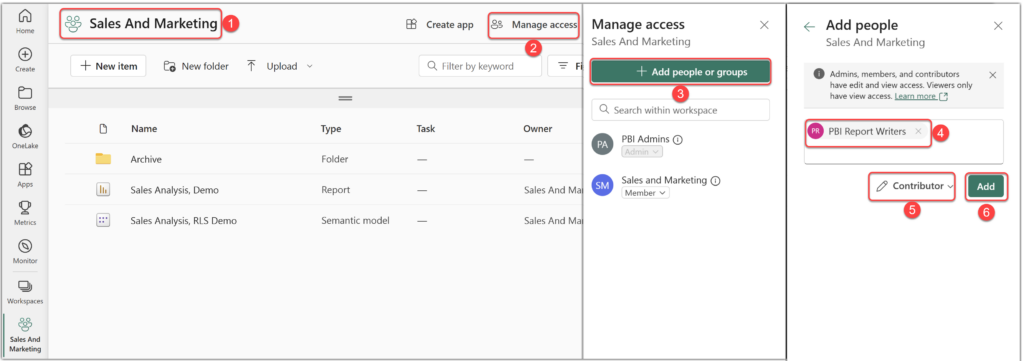Open the Archive folder

pyautogui.click(x=146, y=159)
